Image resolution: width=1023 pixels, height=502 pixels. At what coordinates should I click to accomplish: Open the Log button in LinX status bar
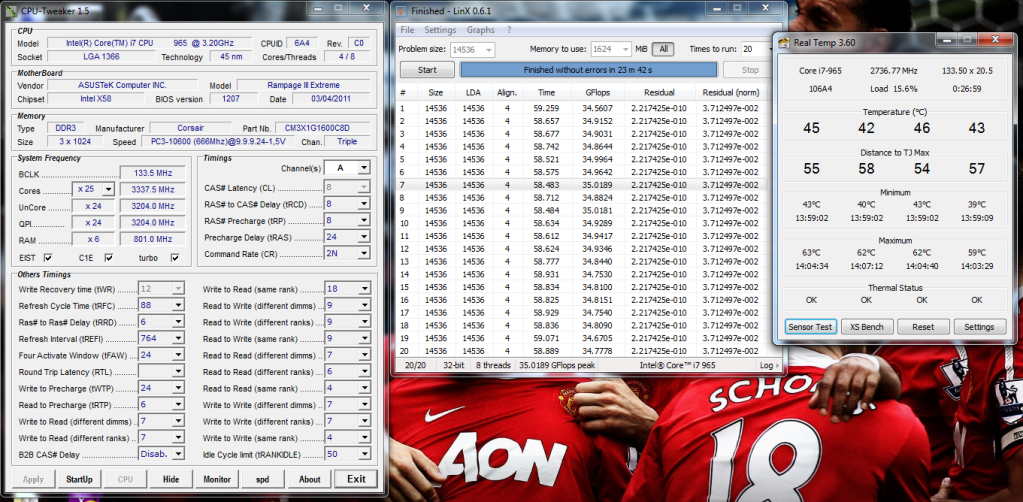(x=768, y=366)
